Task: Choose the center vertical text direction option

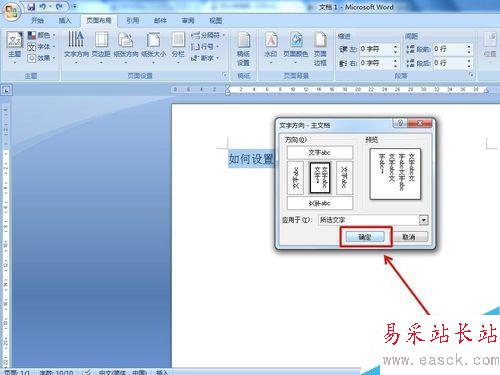Action: click(x=320, y=178)
